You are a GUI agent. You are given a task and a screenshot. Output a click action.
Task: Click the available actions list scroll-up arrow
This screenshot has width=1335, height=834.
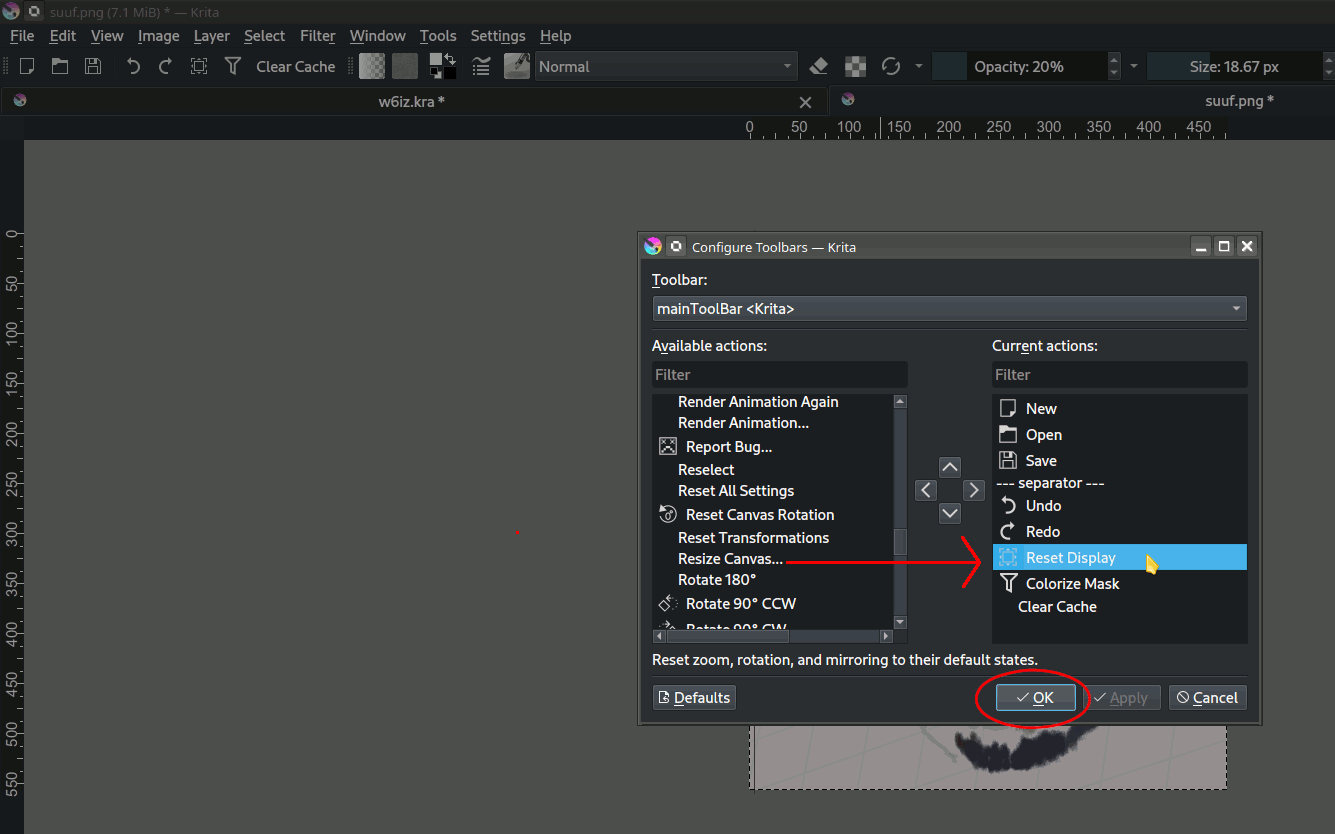[900, 402]
